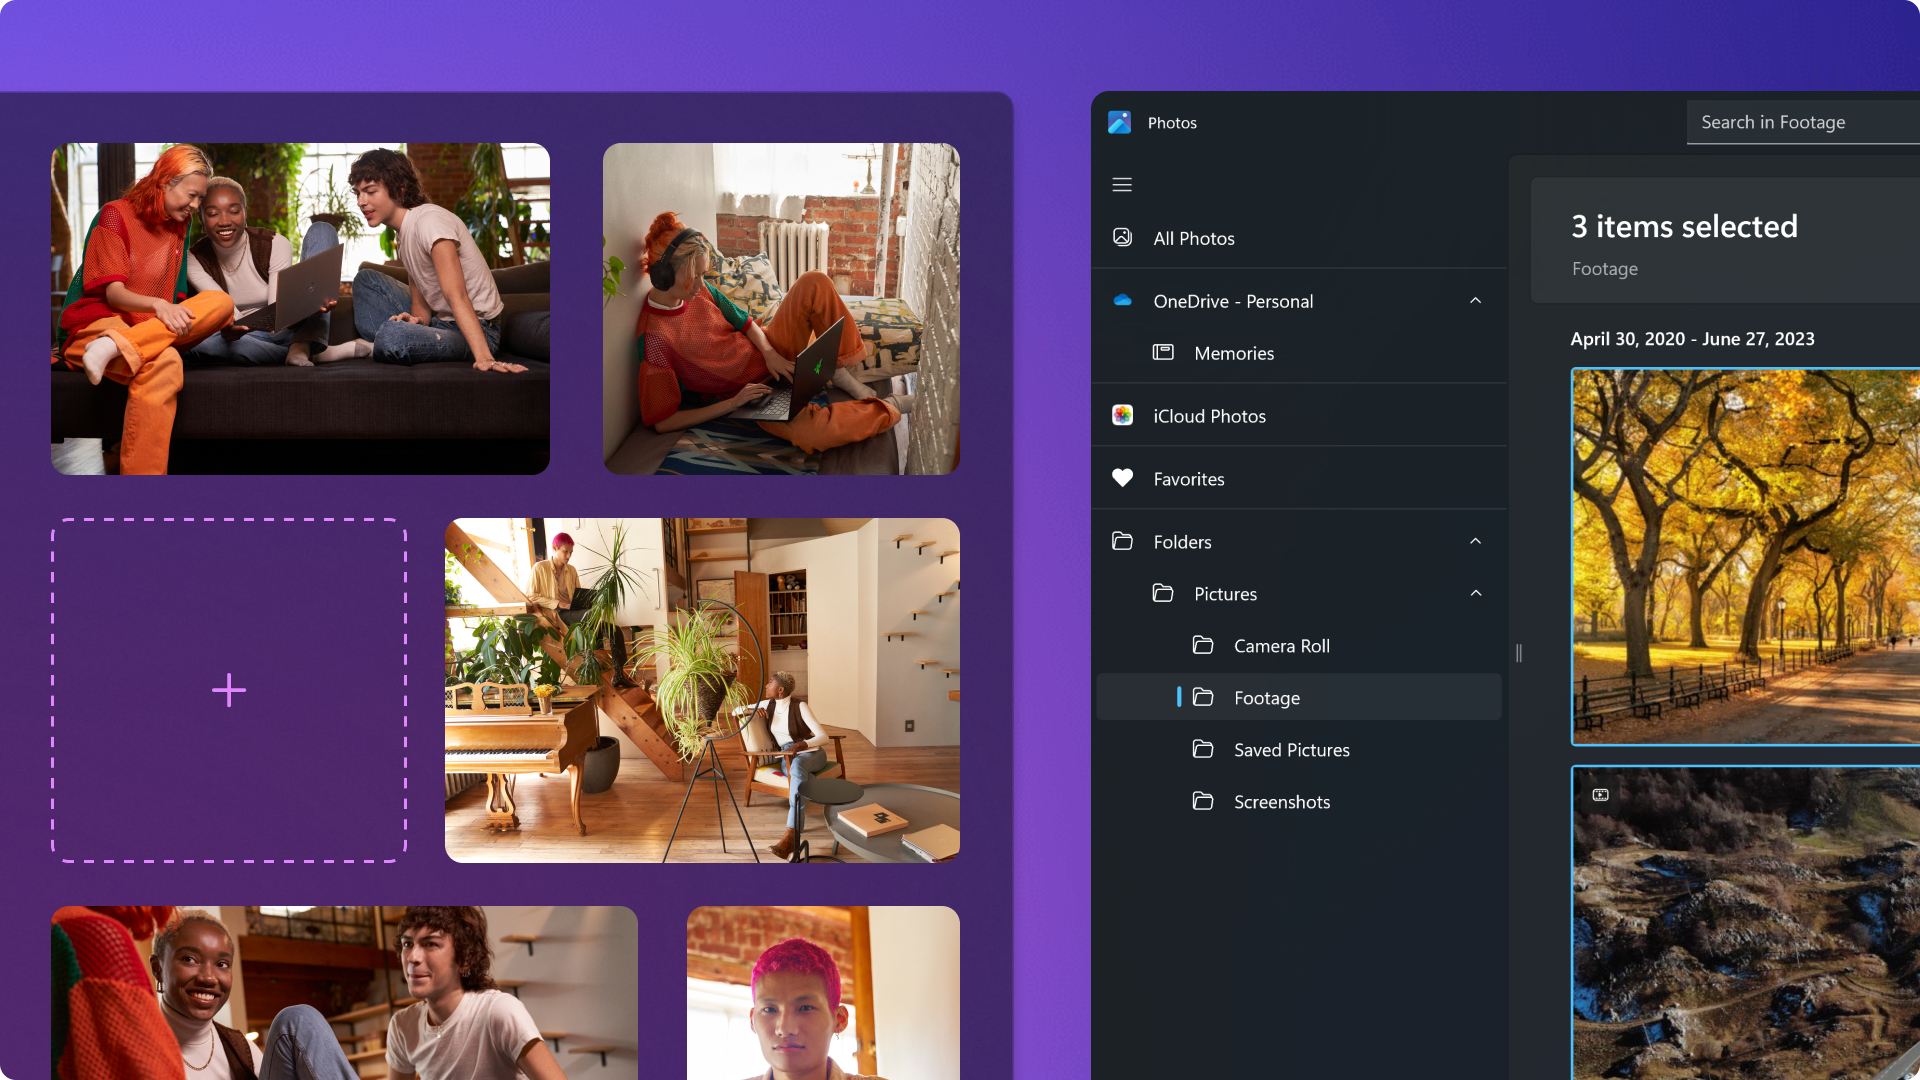The width and height of the screenshot is (1920, 1080).
Task: Select the All Photos gallery icon
Action: [1122, 238]
